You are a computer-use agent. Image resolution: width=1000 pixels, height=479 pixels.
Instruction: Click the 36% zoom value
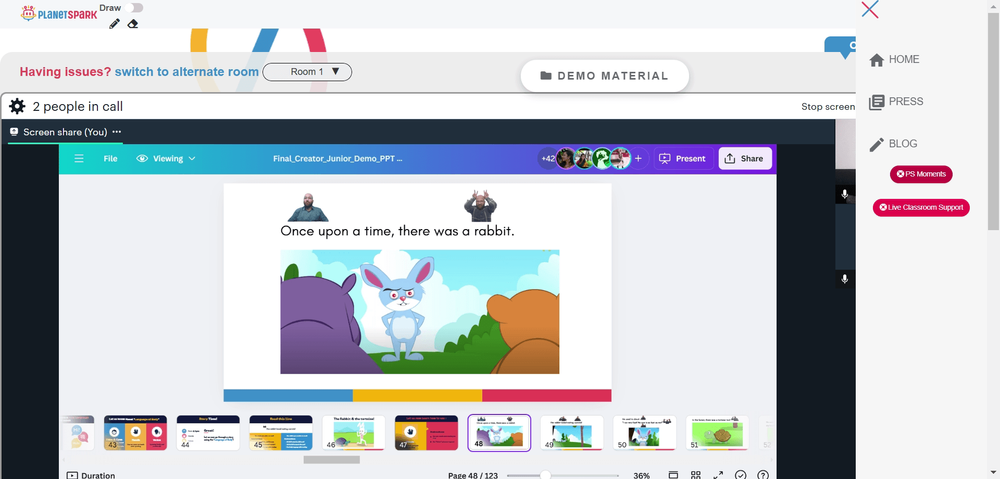click(641, 475)
